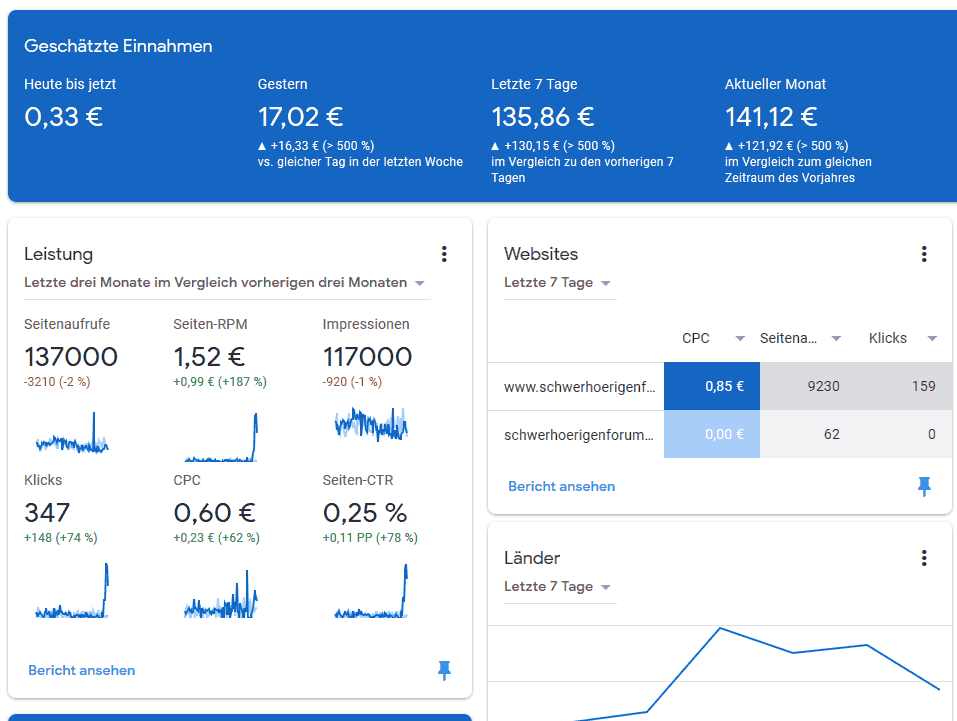The height and width of the screenshot is (721, 957).
Task: Click 'Bericht ansehen' in Leistung card
Action: tap(81, 670)
